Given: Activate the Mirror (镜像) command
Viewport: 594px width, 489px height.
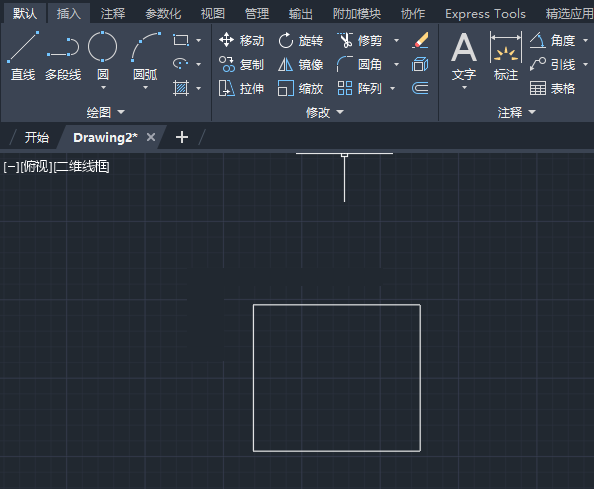Looking at the screenshot, I should coord(300,64).
